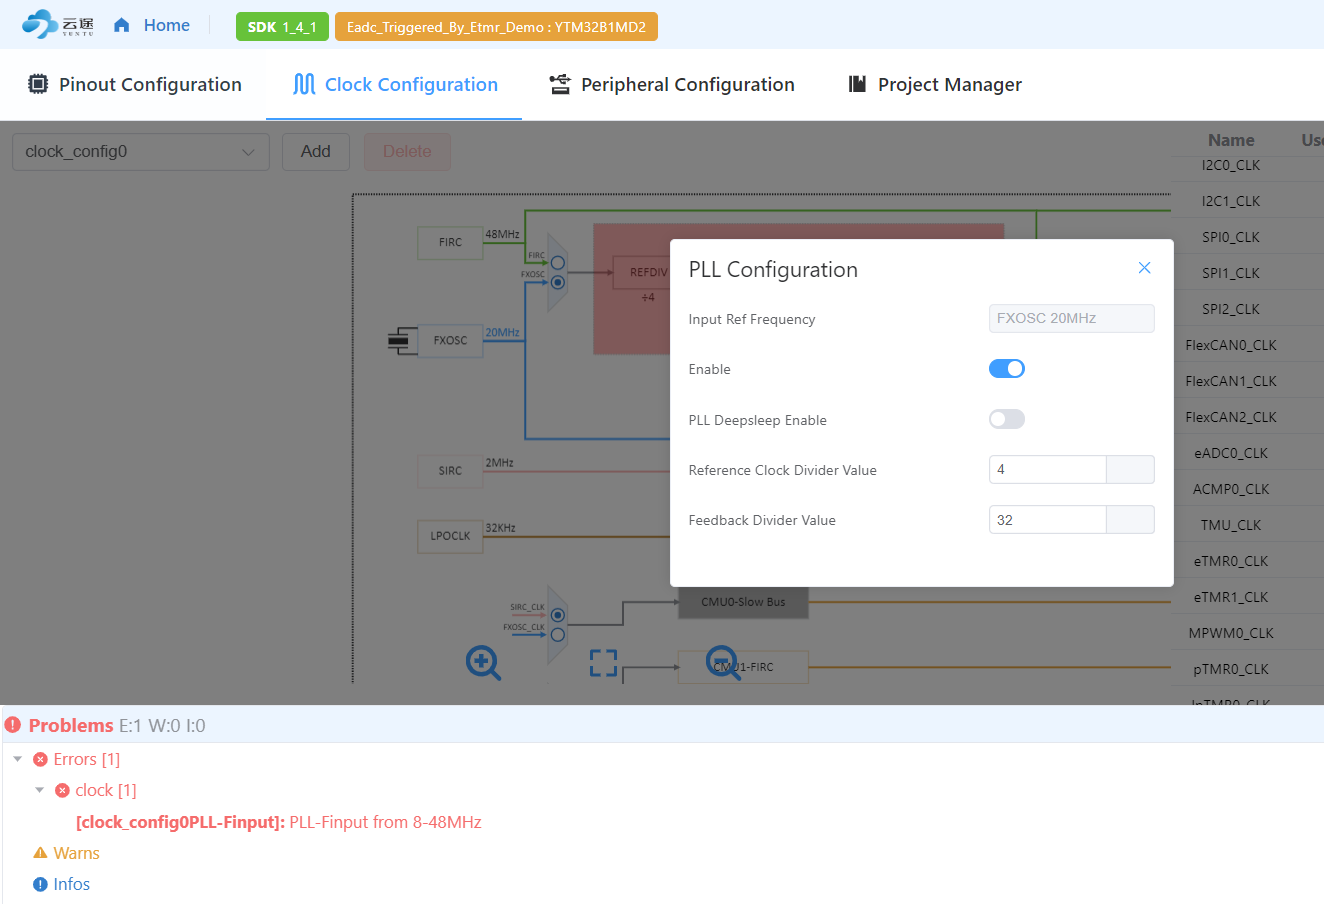Open the Project Manager tab
The width and height of the screenshot is (1324, 904).
coord(935,85)
